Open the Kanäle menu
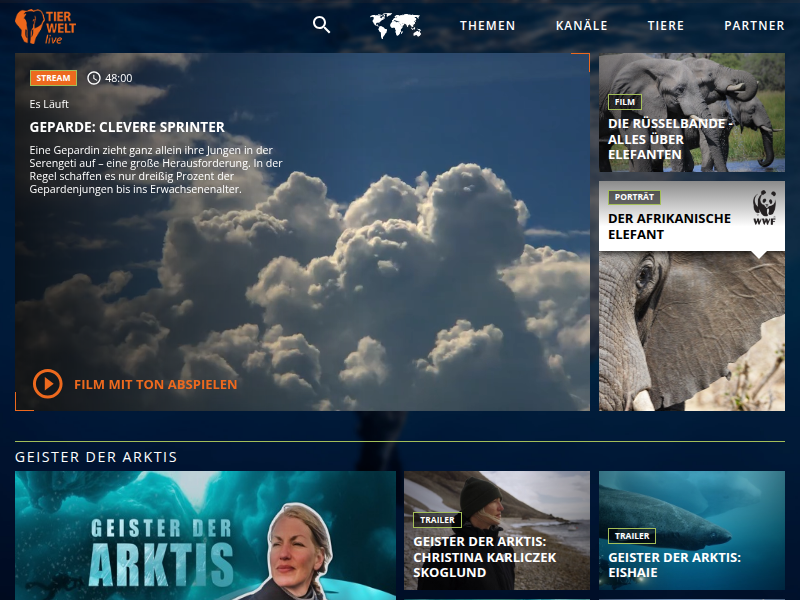The height and width of the screenshot is (600, 800). pyautogui.click(x=581, y=26)
